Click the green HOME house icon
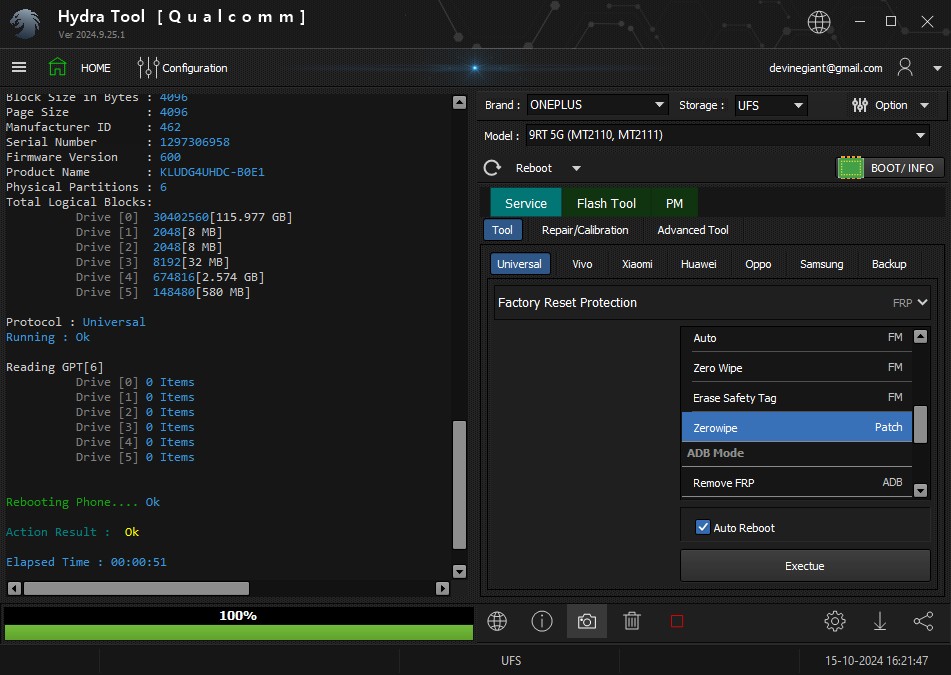 click(x=58, y=67)
